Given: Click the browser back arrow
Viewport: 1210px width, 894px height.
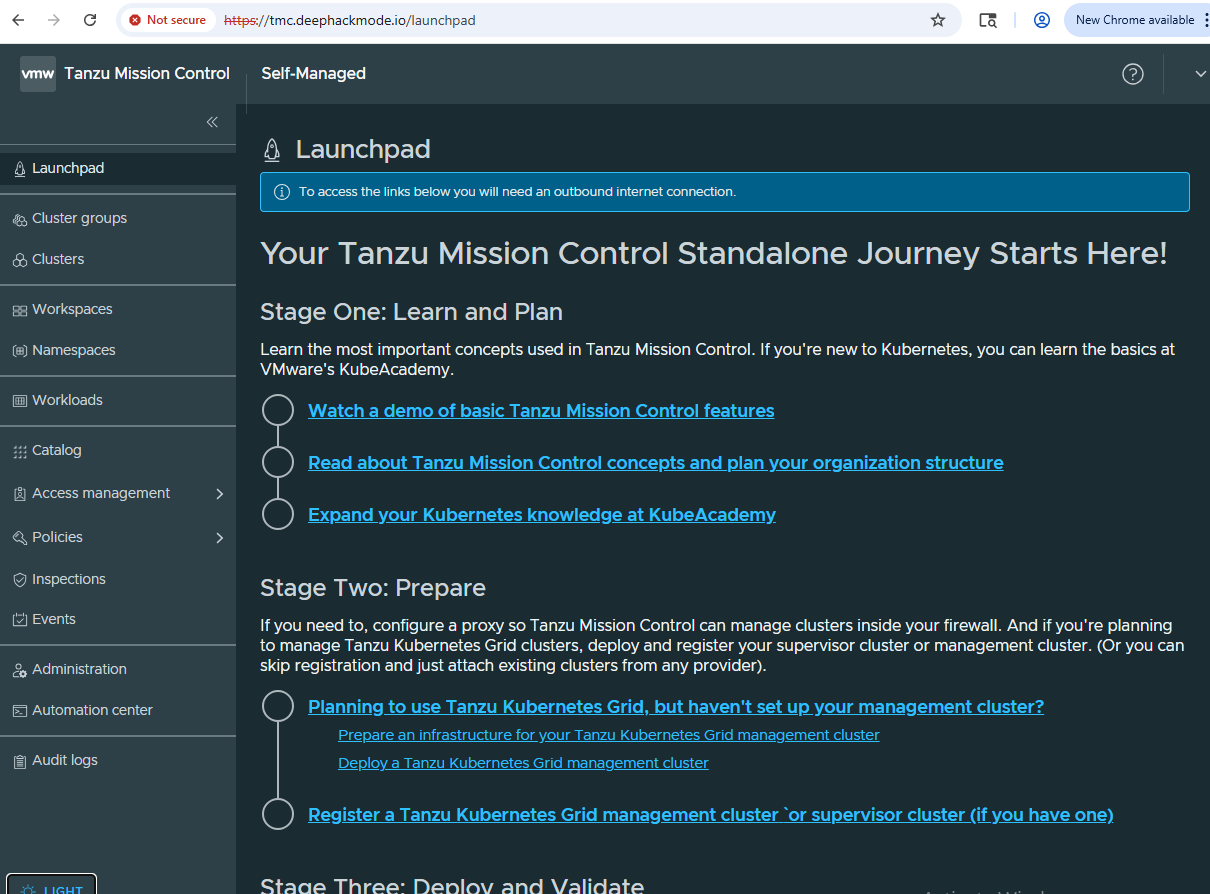Looking at the screenshot, I should tap(19, 20).
